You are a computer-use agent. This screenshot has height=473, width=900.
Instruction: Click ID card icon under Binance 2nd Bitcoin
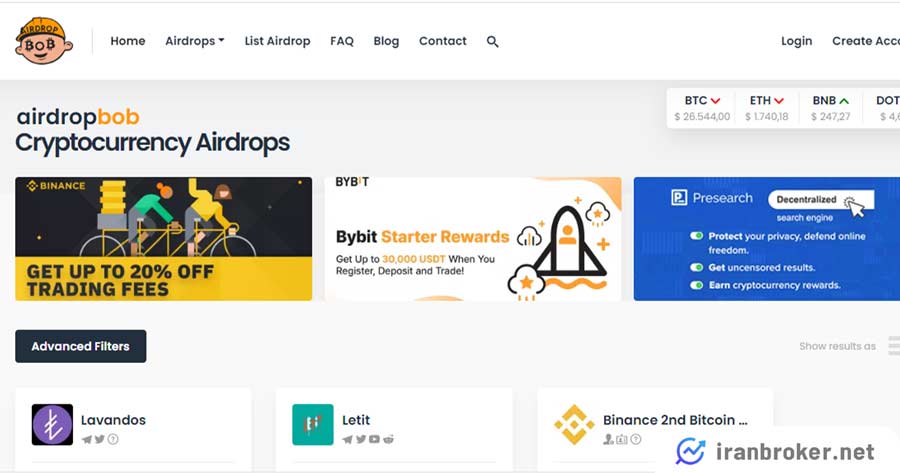click(622, 440)
